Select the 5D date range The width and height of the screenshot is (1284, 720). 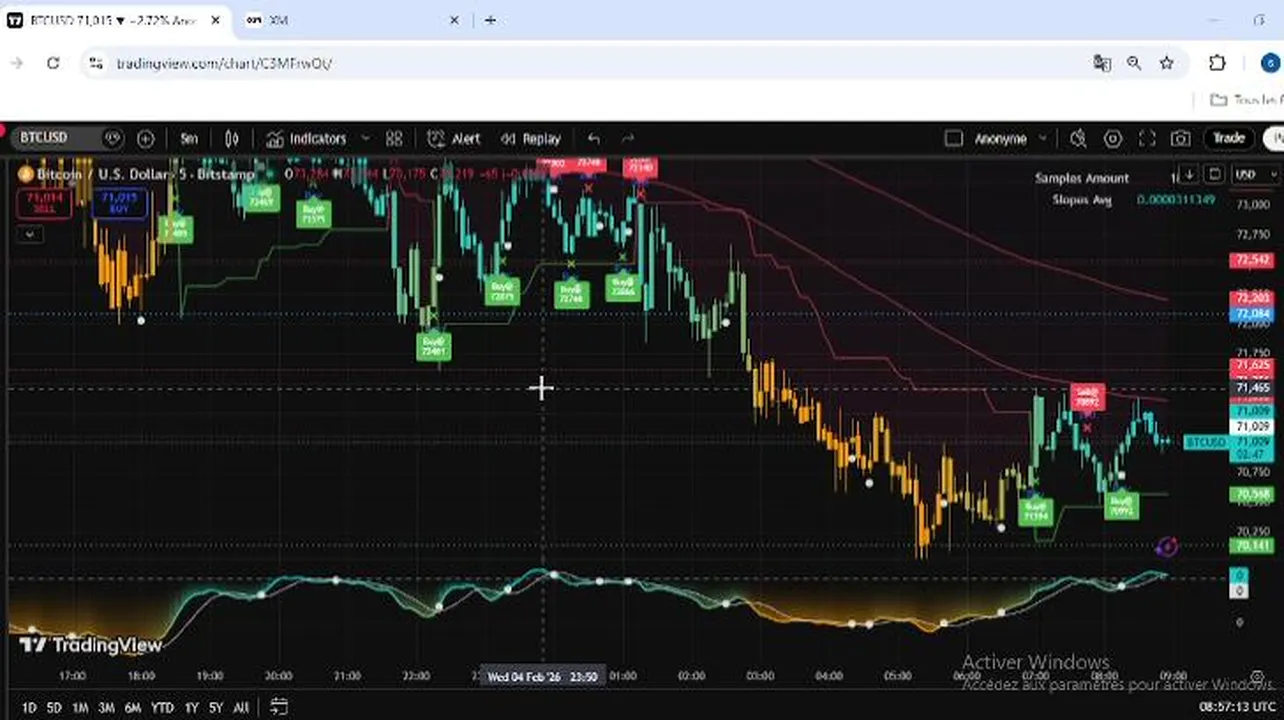coord(54,708)
